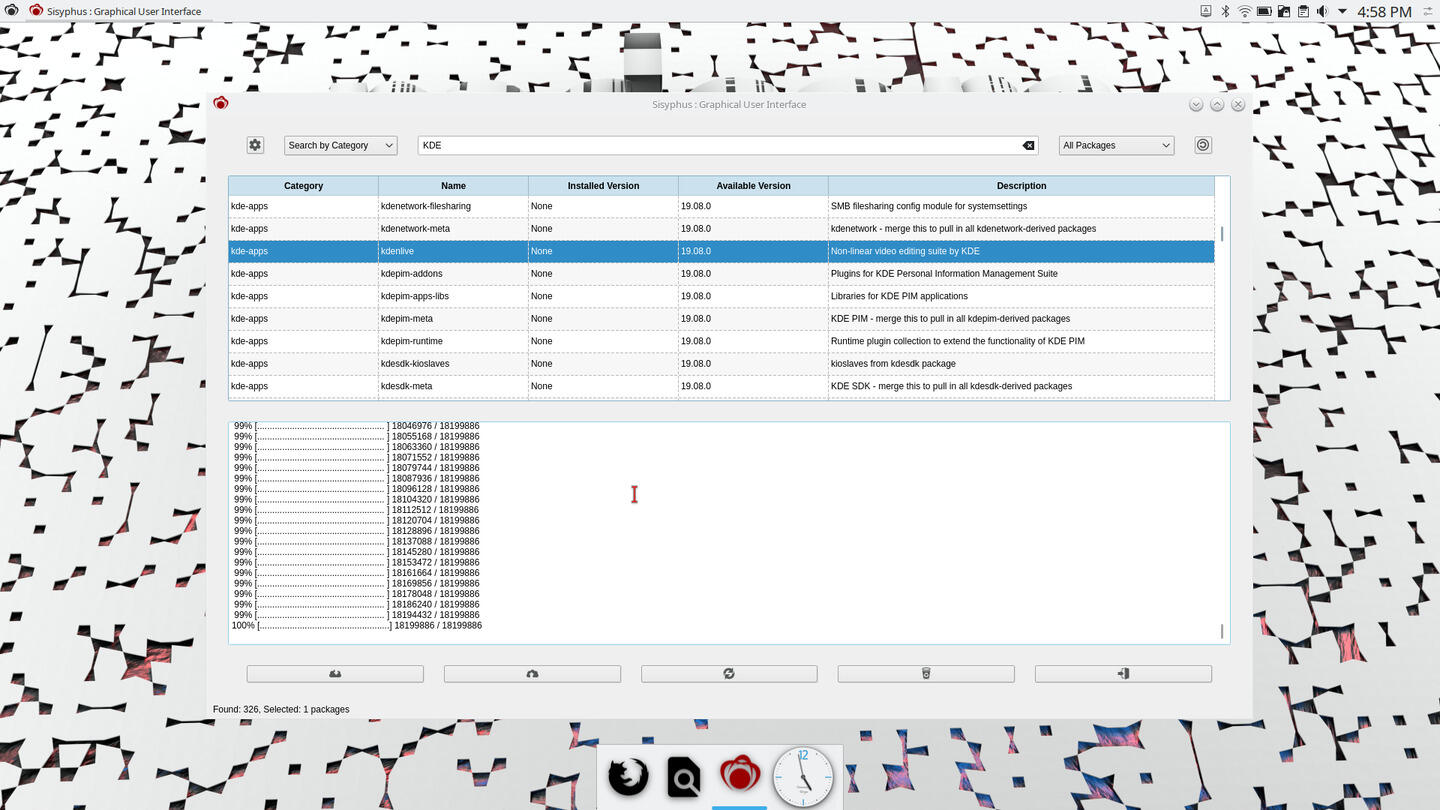Open volume speaker tray icon

[x=1322, y=11]
